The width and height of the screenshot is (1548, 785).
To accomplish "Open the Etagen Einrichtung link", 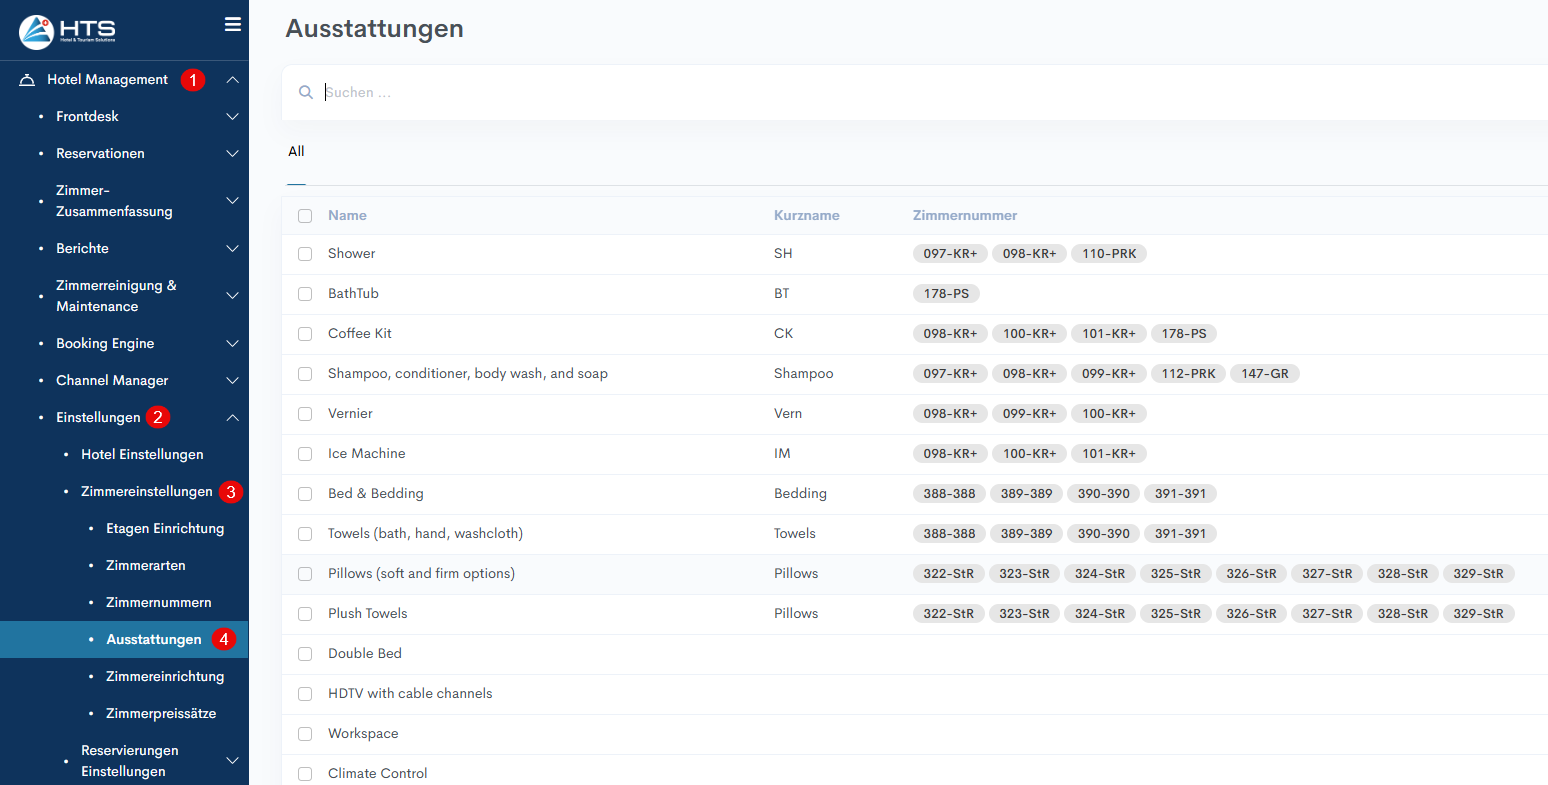I will tap(164, 529).
